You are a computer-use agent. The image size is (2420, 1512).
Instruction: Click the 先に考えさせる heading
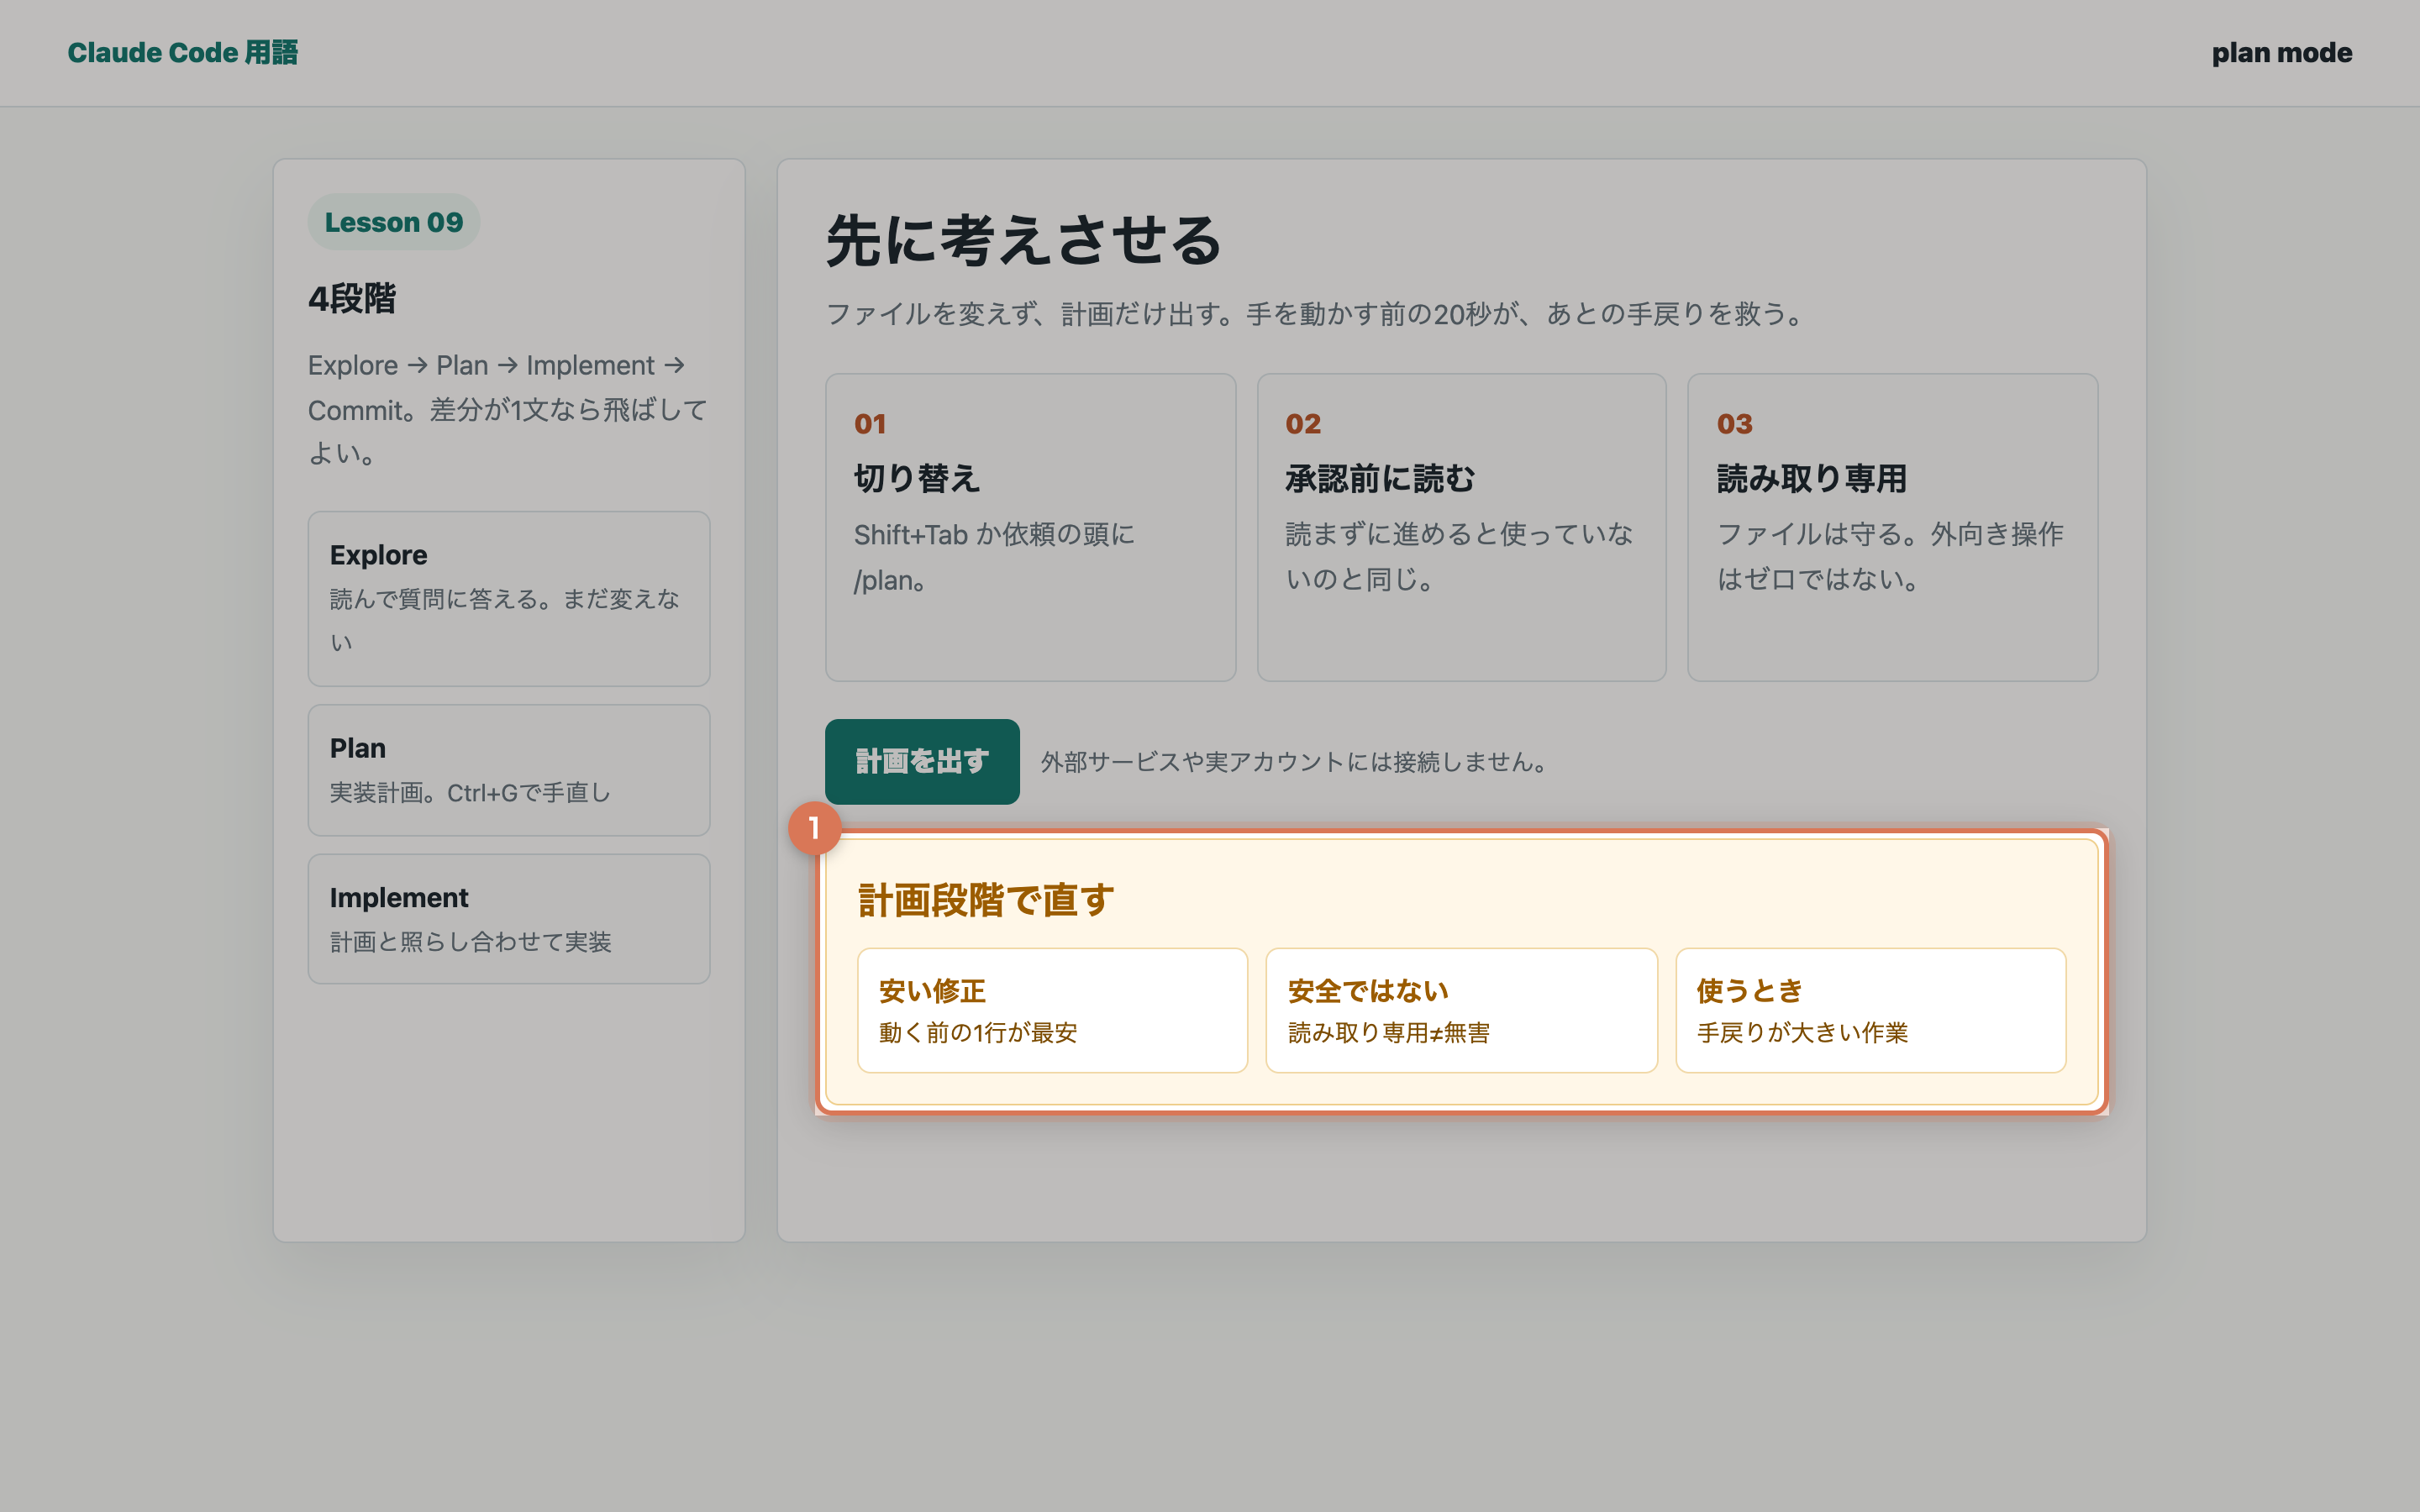(1024, 241)
